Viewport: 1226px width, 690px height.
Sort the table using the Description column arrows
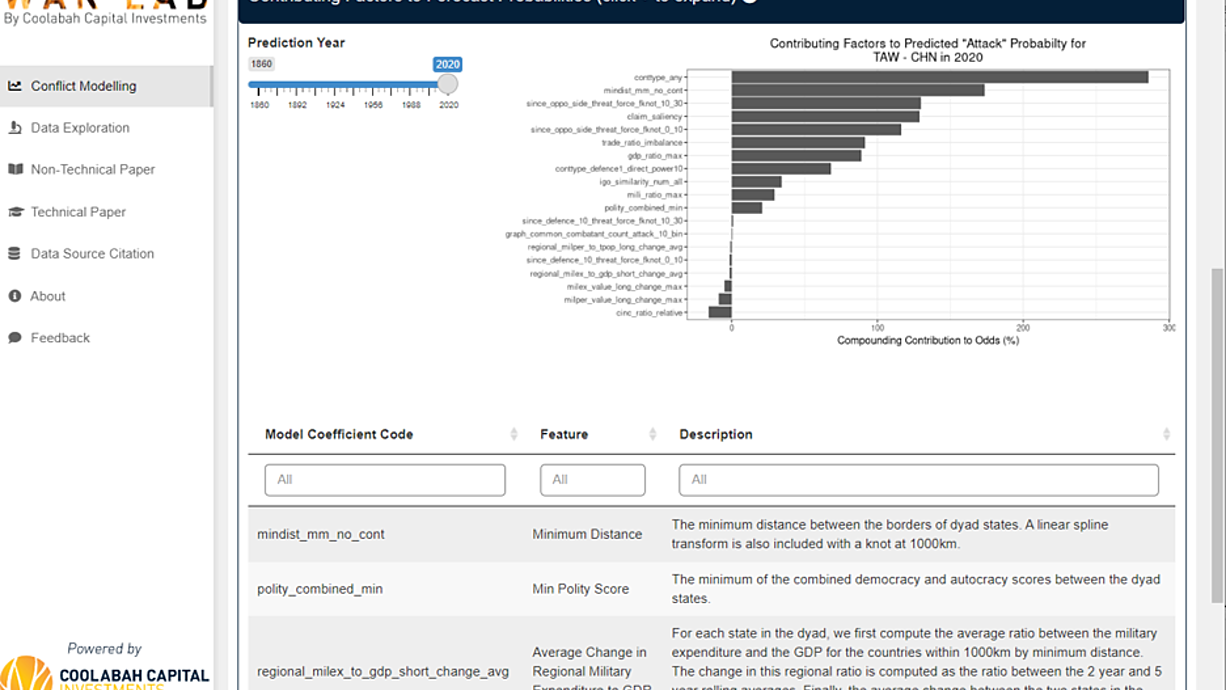tap(1166, 434)
